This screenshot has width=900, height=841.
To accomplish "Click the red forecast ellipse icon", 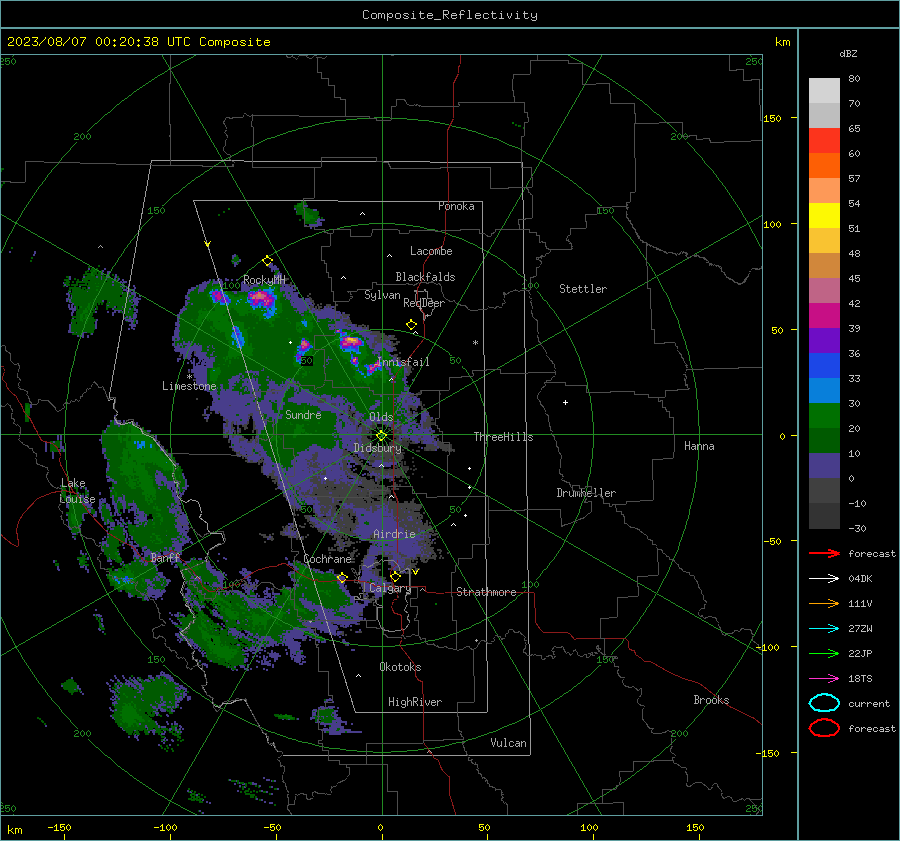I will click(824, 728).
